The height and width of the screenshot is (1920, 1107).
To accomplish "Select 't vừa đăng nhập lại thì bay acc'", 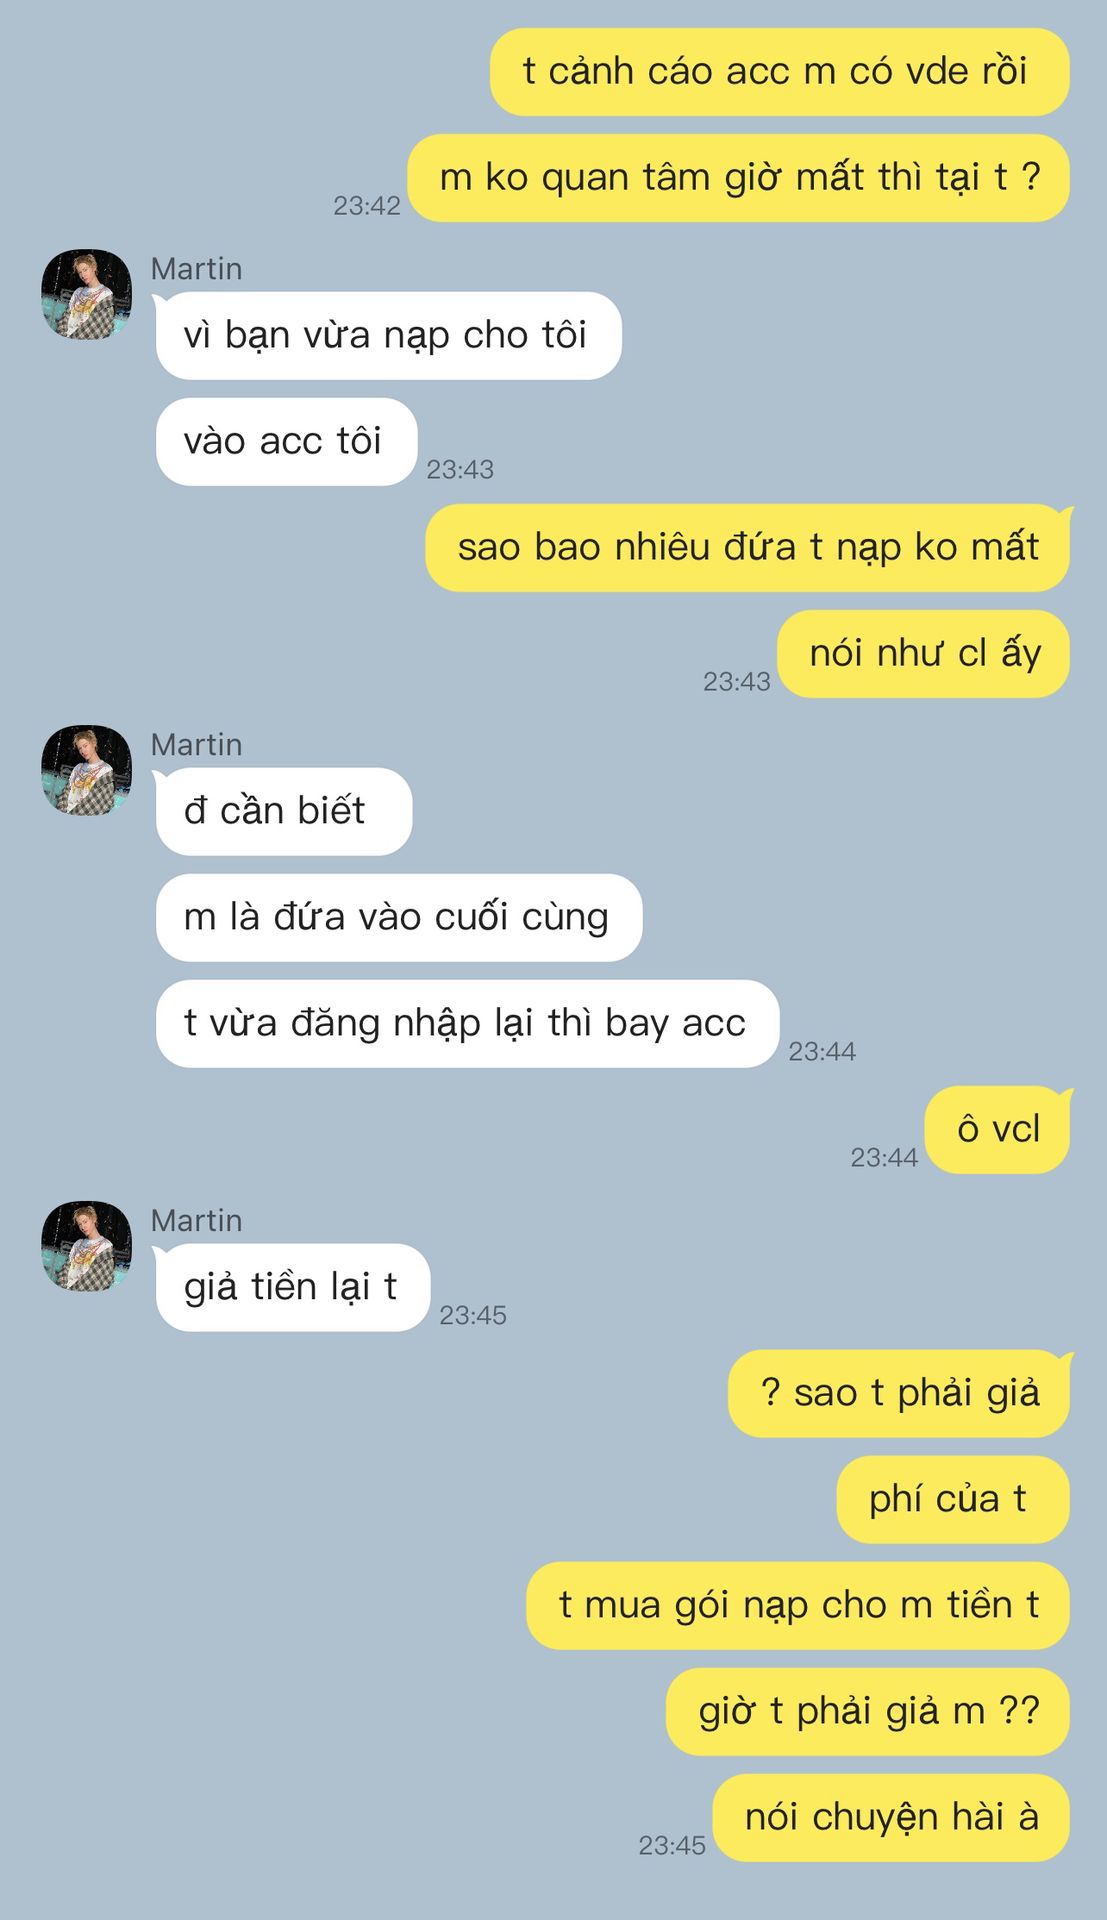I will click(x=467, y=1024).
